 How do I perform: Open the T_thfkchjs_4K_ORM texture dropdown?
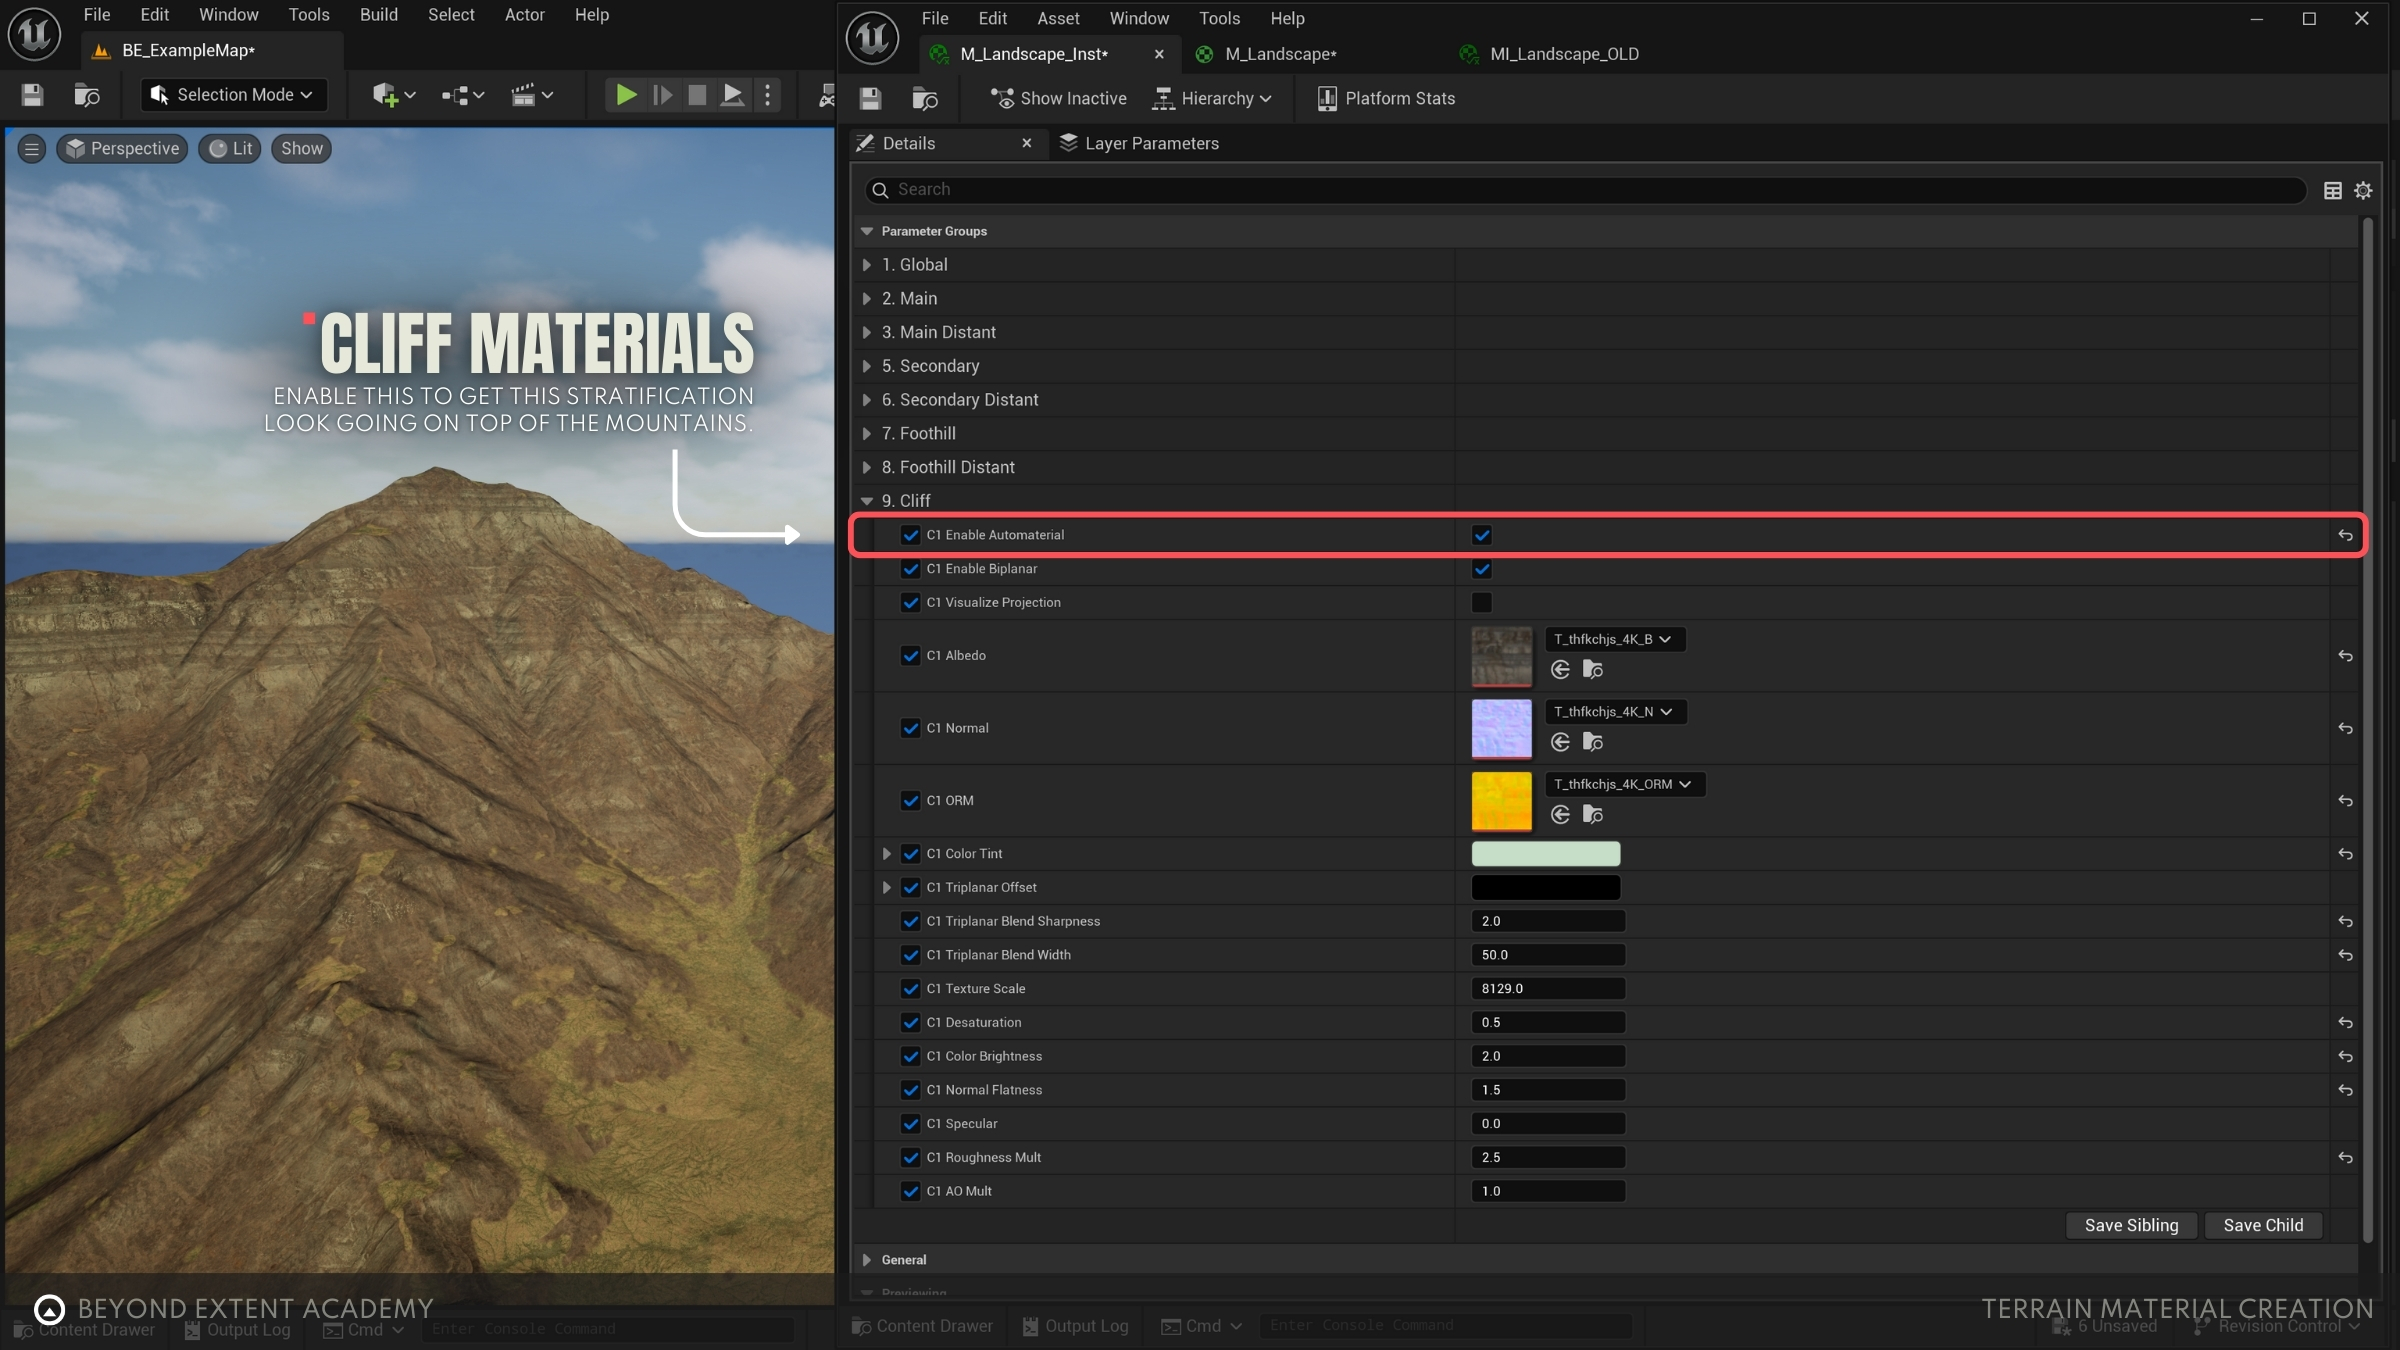pyautogui.click(x=1623, y=784)
